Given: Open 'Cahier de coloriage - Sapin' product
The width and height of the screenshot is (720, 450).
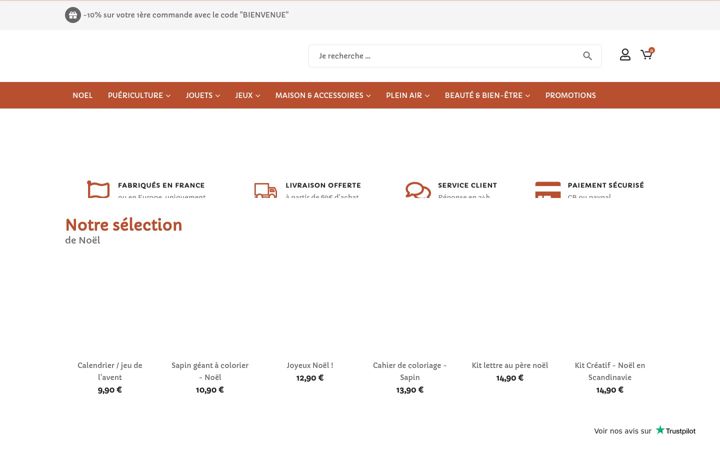Looking at the screenshot, I should click(x=410, y=371).
